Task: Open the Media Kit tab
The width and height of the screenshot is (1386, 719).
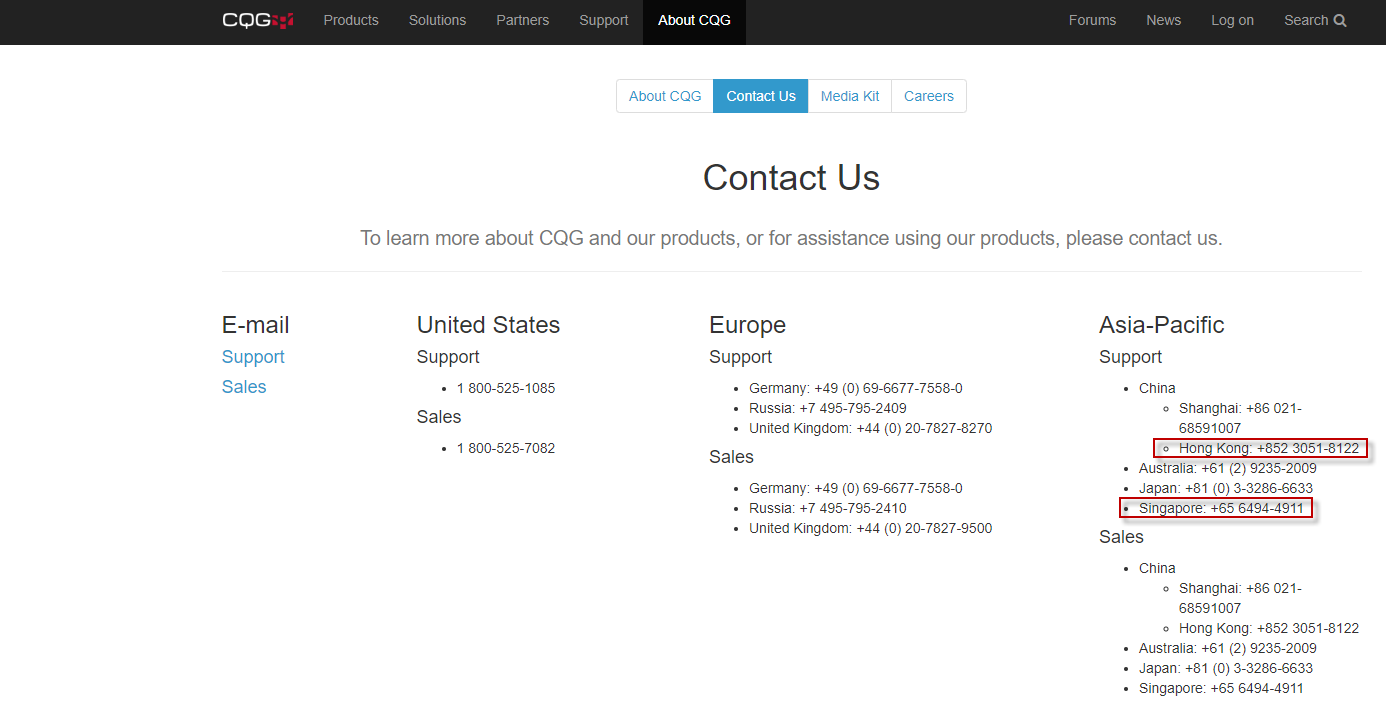Action: pyautogui.click(x=850, y=96)
